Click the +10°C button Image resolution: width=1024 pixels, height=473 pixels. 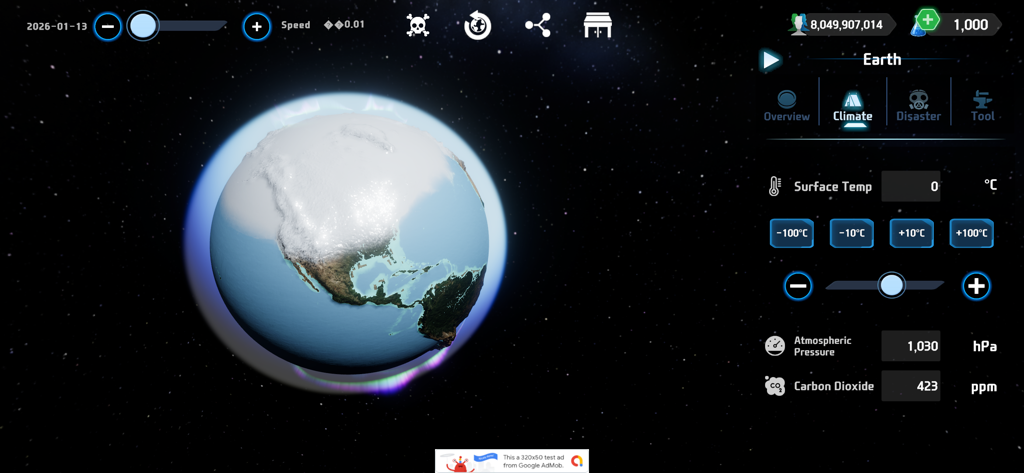tap(912, 233)
